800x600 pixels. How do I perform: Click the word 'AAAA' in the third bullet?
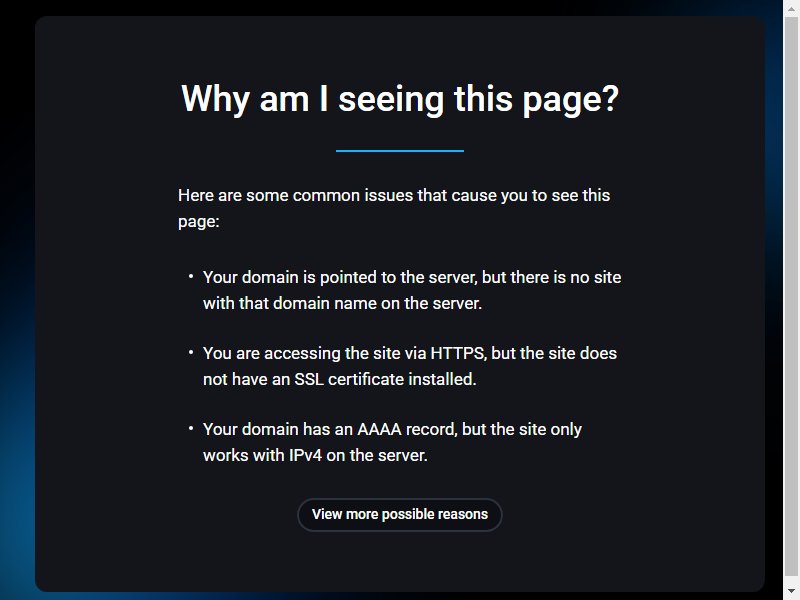tap(379, 429)
